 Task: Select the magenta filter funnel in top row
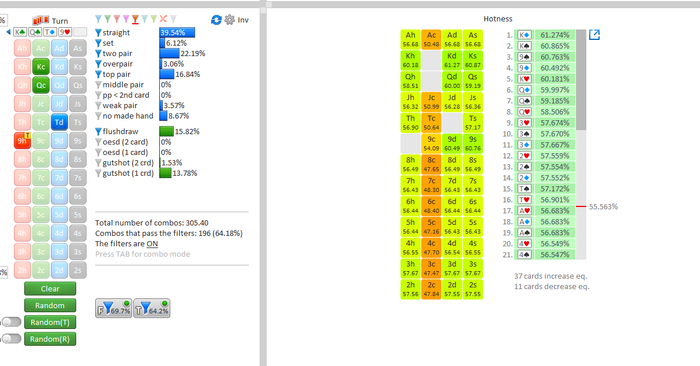click(x=126, y=19)
